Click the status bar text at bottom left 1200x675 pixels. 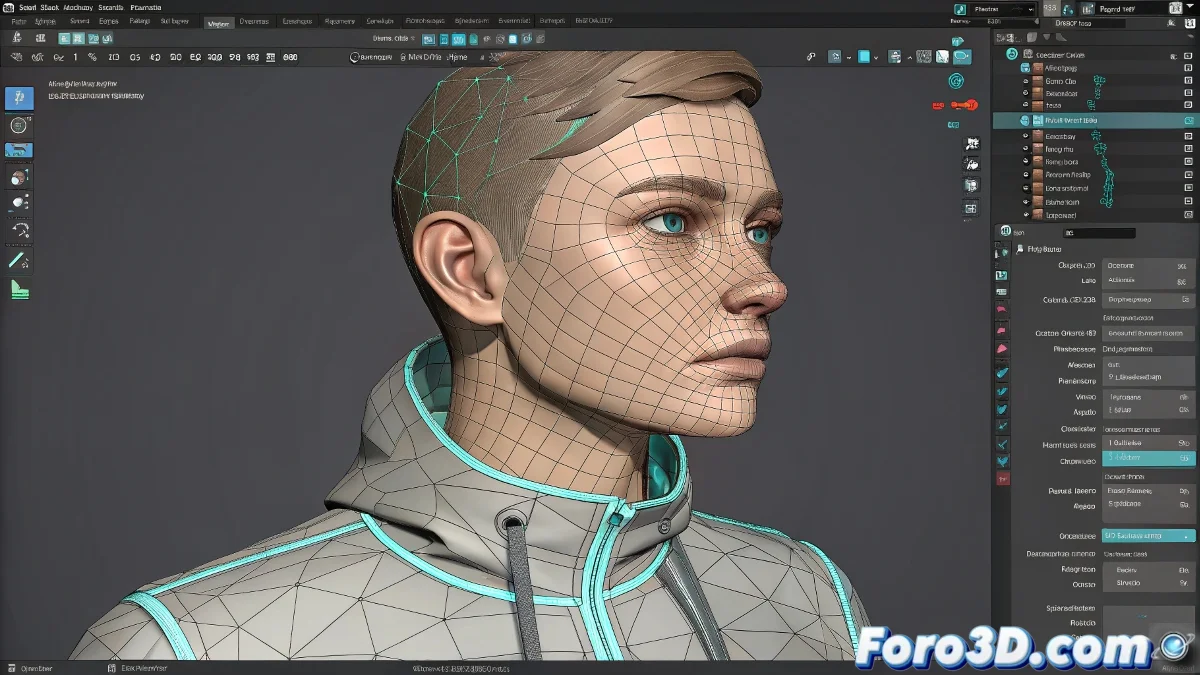pyautogui.click(x=37, y=668)
